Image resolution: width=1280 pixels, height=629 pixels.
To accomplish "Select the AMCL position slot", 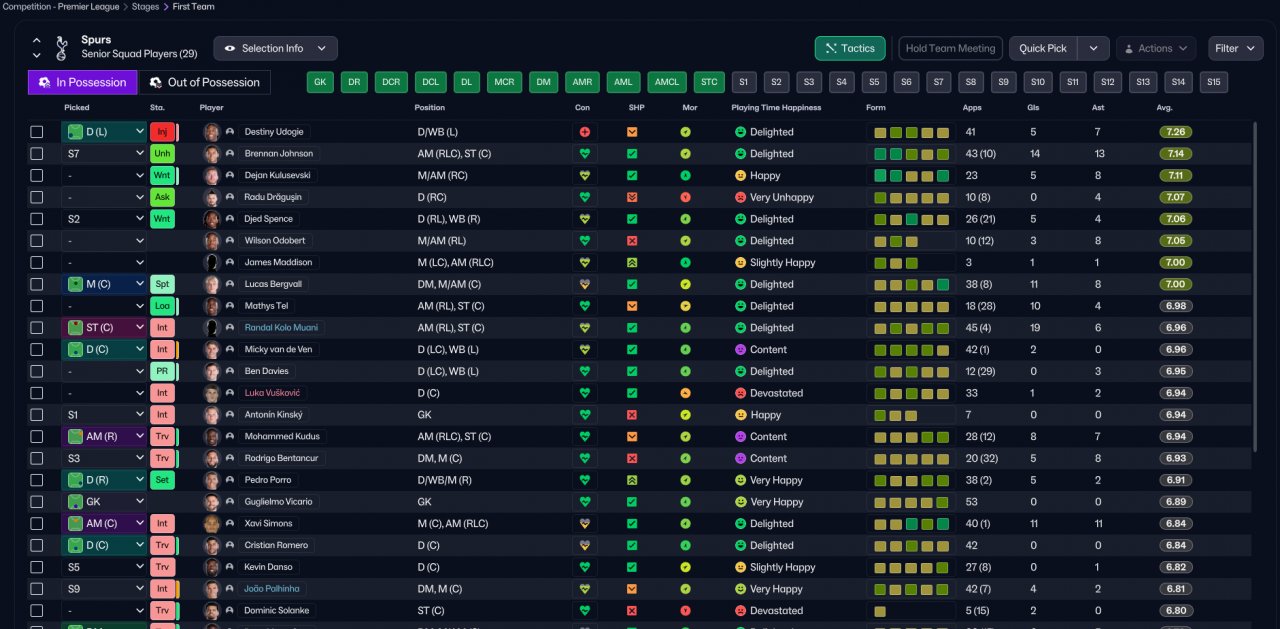I will click(667, 82).
